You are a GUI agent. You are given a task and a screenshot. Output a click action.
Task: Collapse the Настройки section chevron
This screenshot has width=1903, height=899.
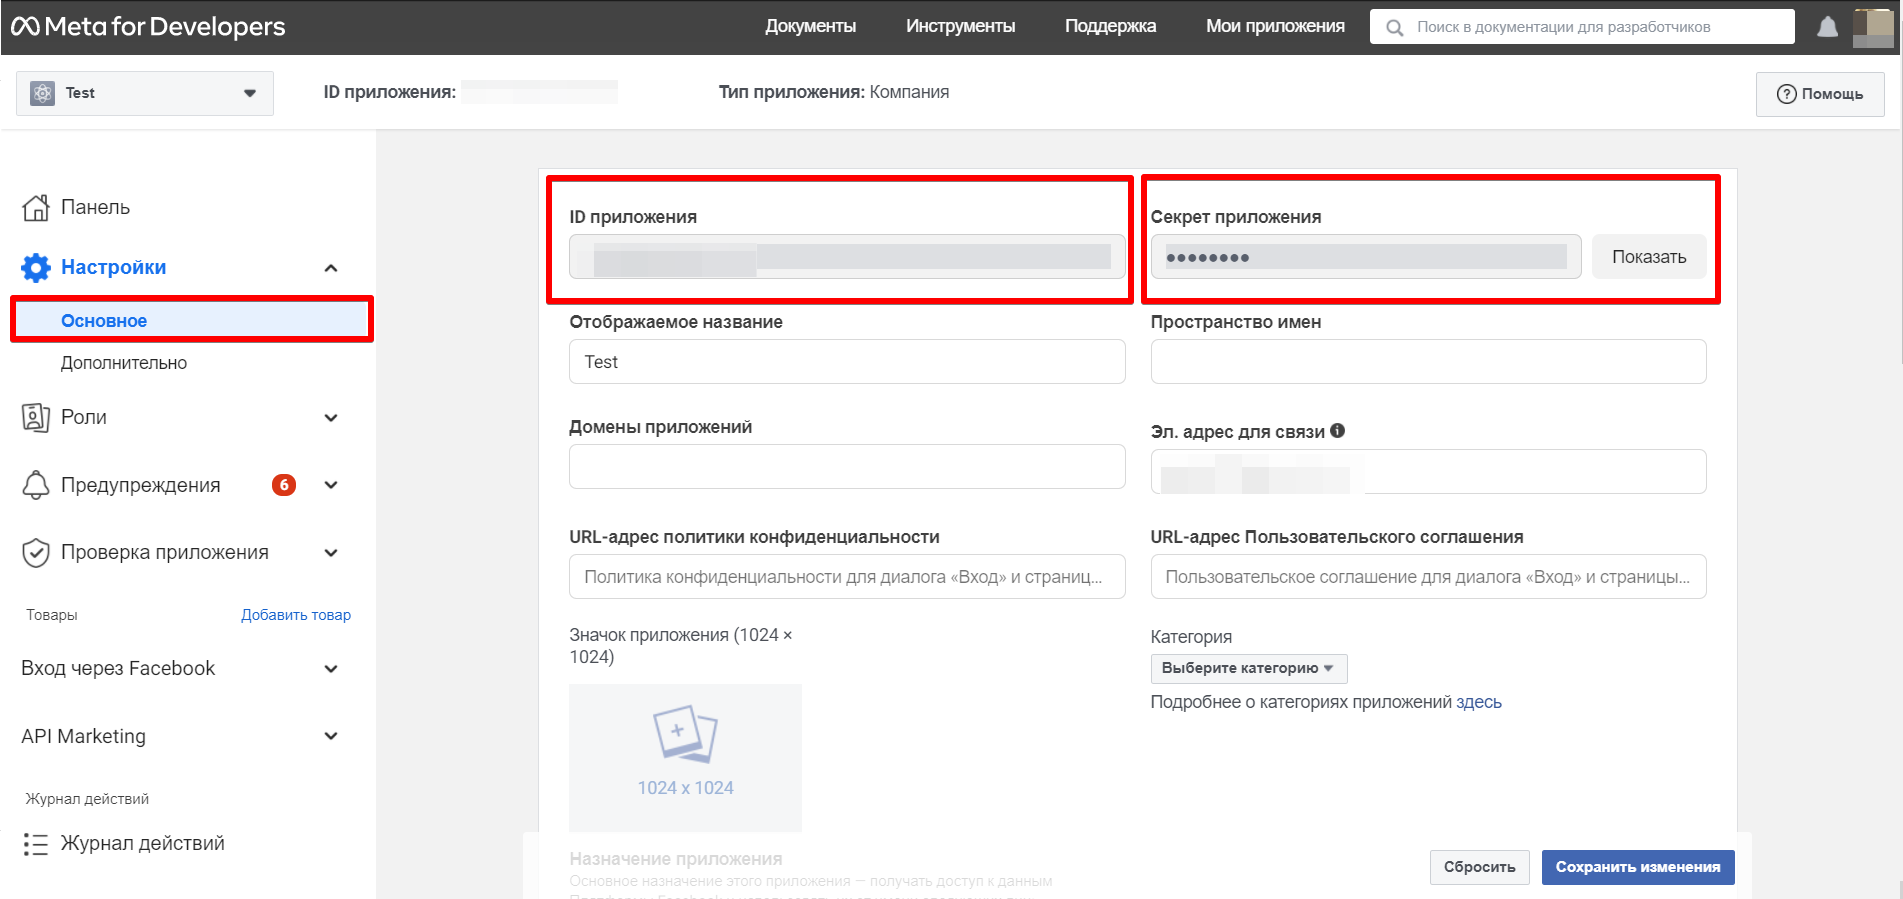(x=331, y=268)
